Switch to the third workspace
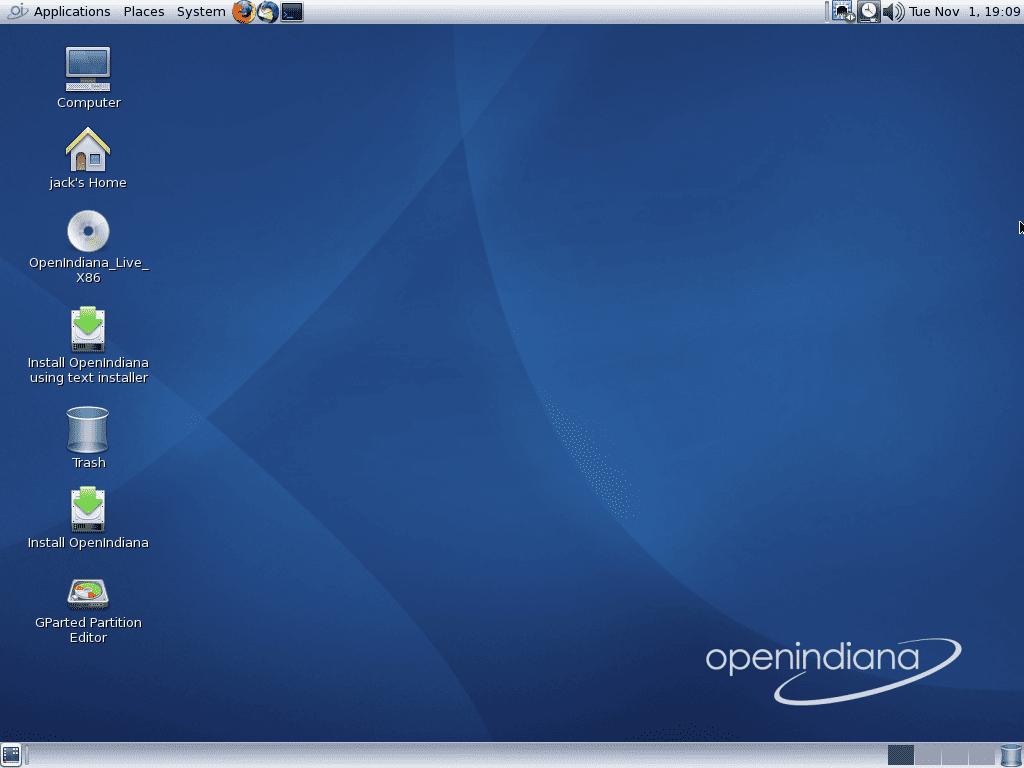The image size is (1024, 768). pyautogui.click(x=954, y=756)
